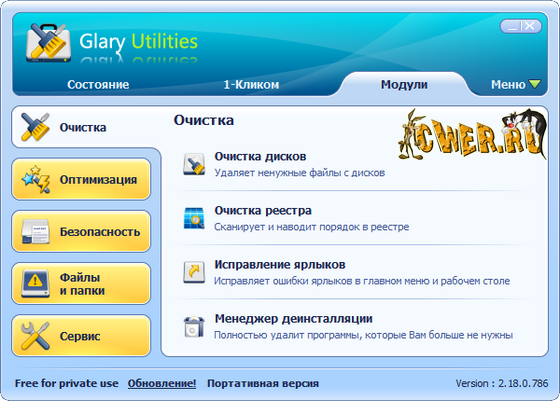Open the Меню dropdown

click(x=515, y=85)
